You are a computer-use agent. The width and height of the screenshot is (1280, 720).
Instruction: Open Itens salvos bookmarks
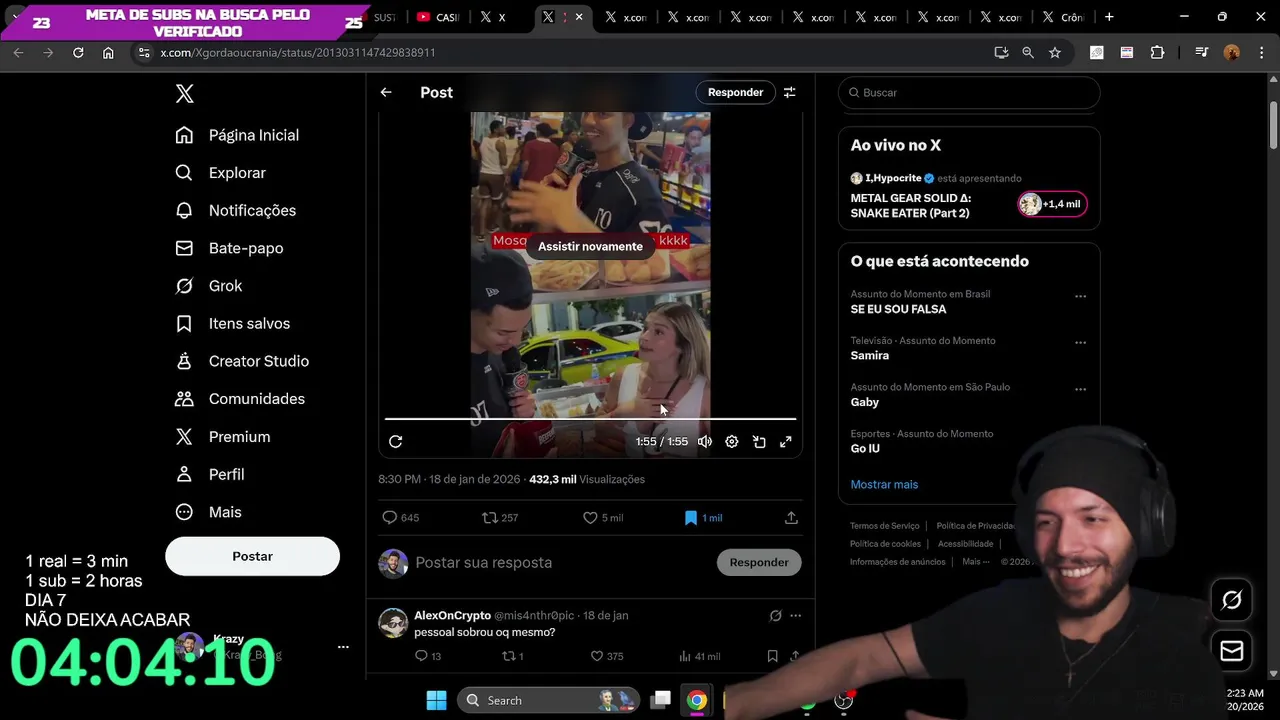click(x=233, y=323)
